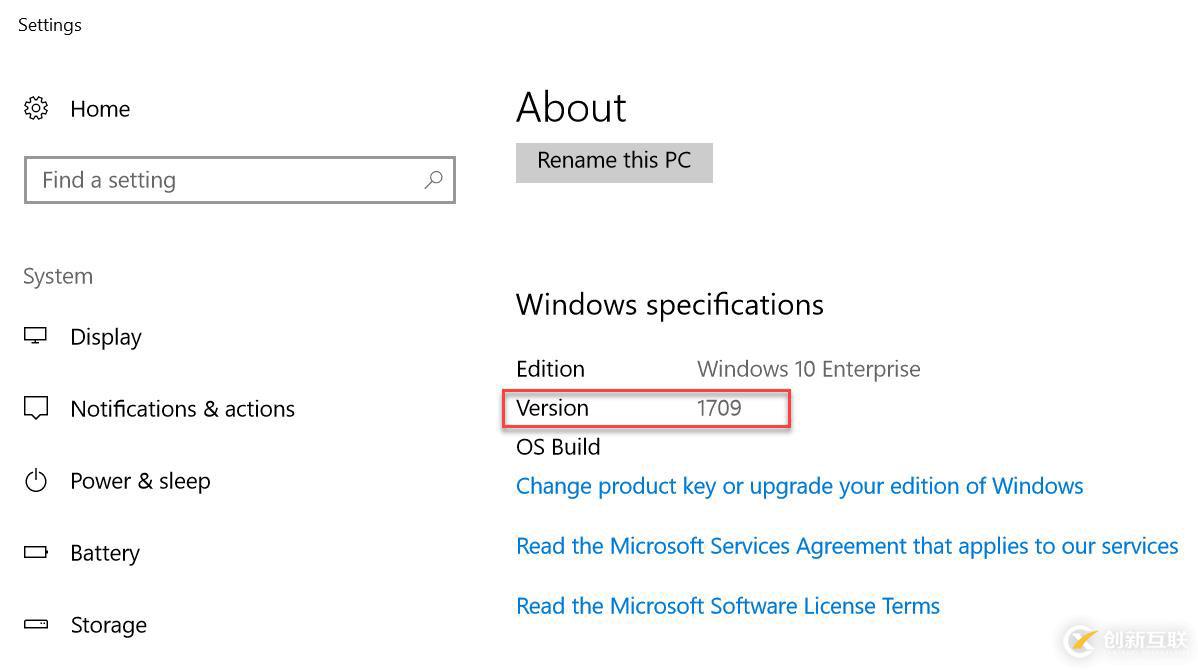Click the Home gear icon
Screen dimensions: 1198x670
pyautogui.click(x=36, y=108)
